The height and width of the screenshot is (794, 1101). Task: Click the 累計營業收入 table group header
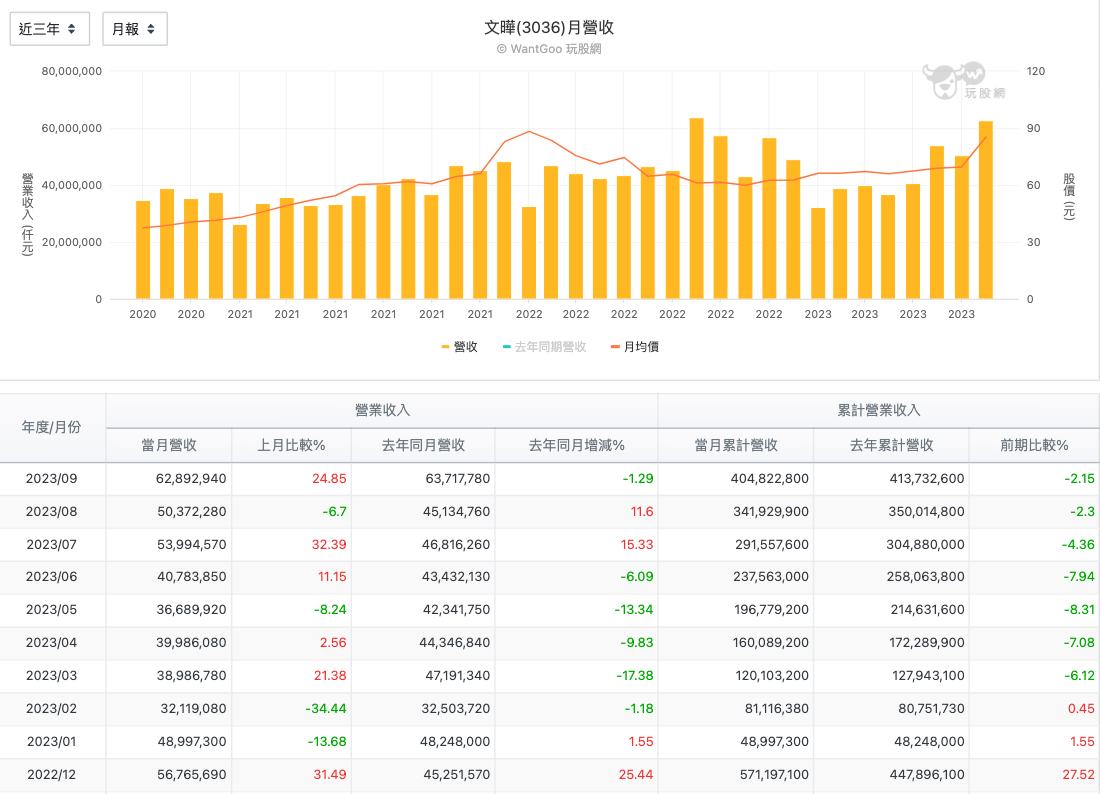tap(878, 410)
